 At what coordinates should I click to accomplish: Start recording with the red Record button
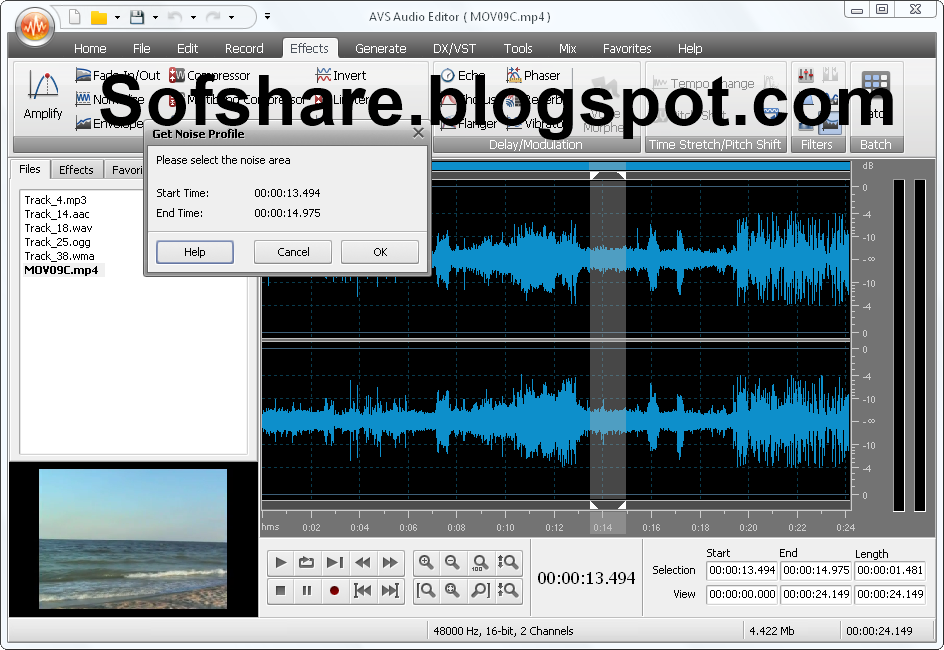334,590
